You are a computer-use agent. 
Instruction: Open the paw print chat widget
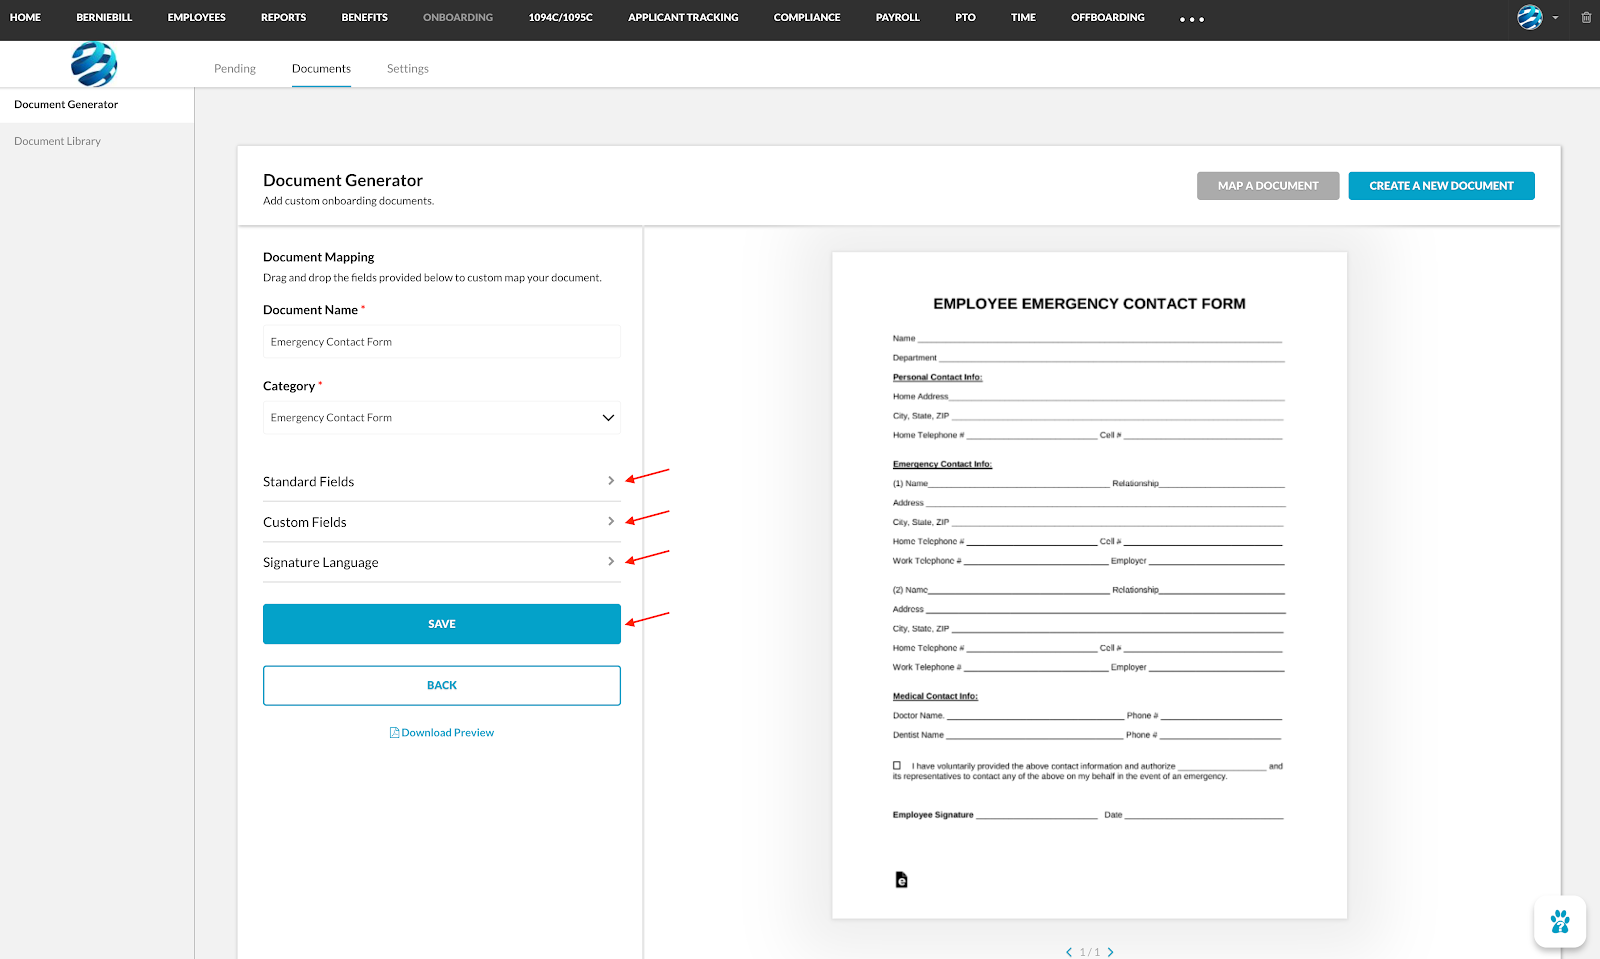click(1560, 921)
